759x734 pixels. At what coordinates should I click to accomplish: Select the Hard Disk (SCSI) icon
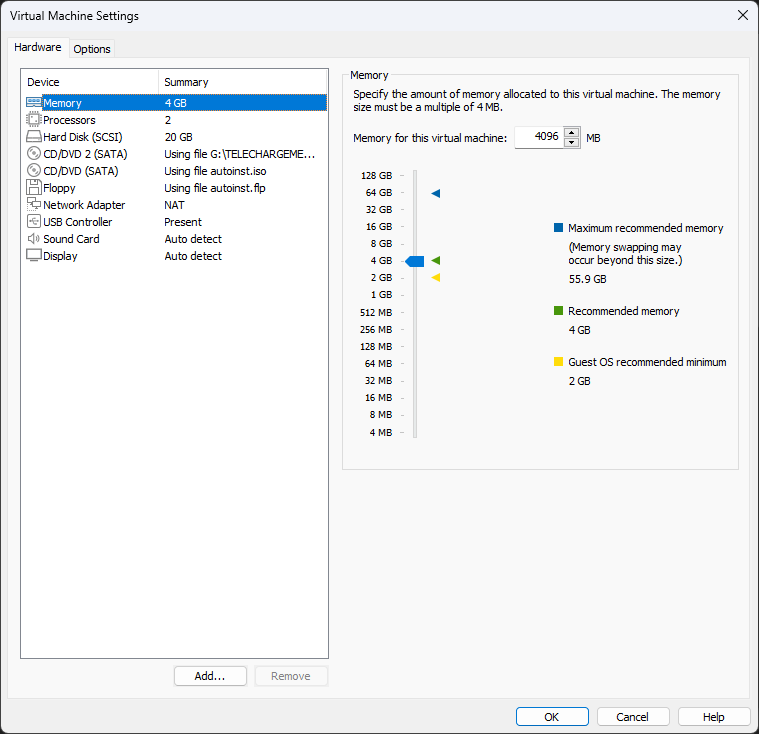click(x=34, y=137)
